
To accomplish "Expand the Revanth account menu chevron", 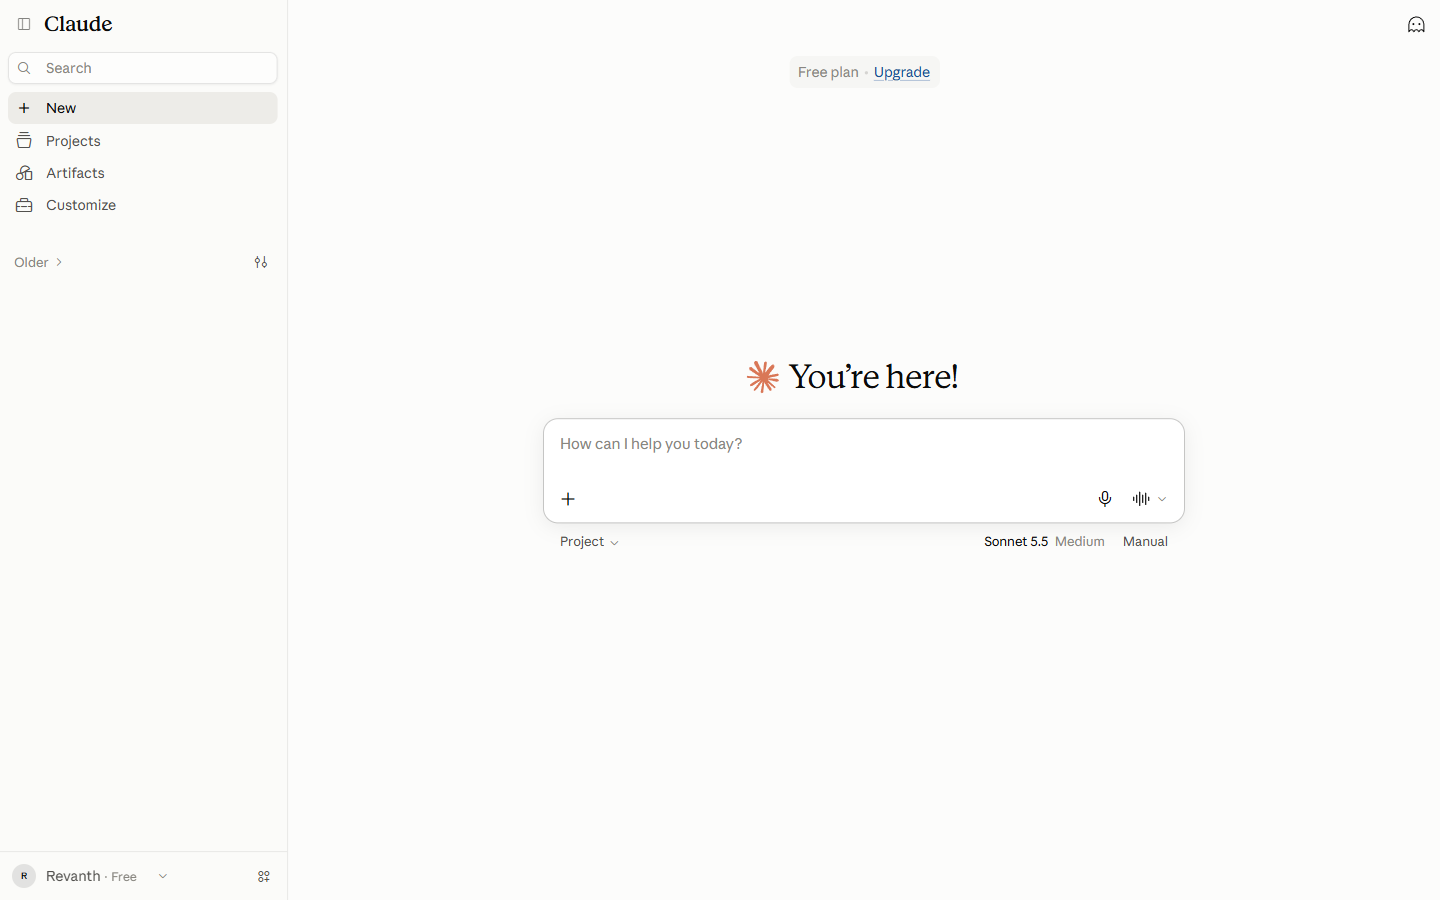I will tap(163, 877).
